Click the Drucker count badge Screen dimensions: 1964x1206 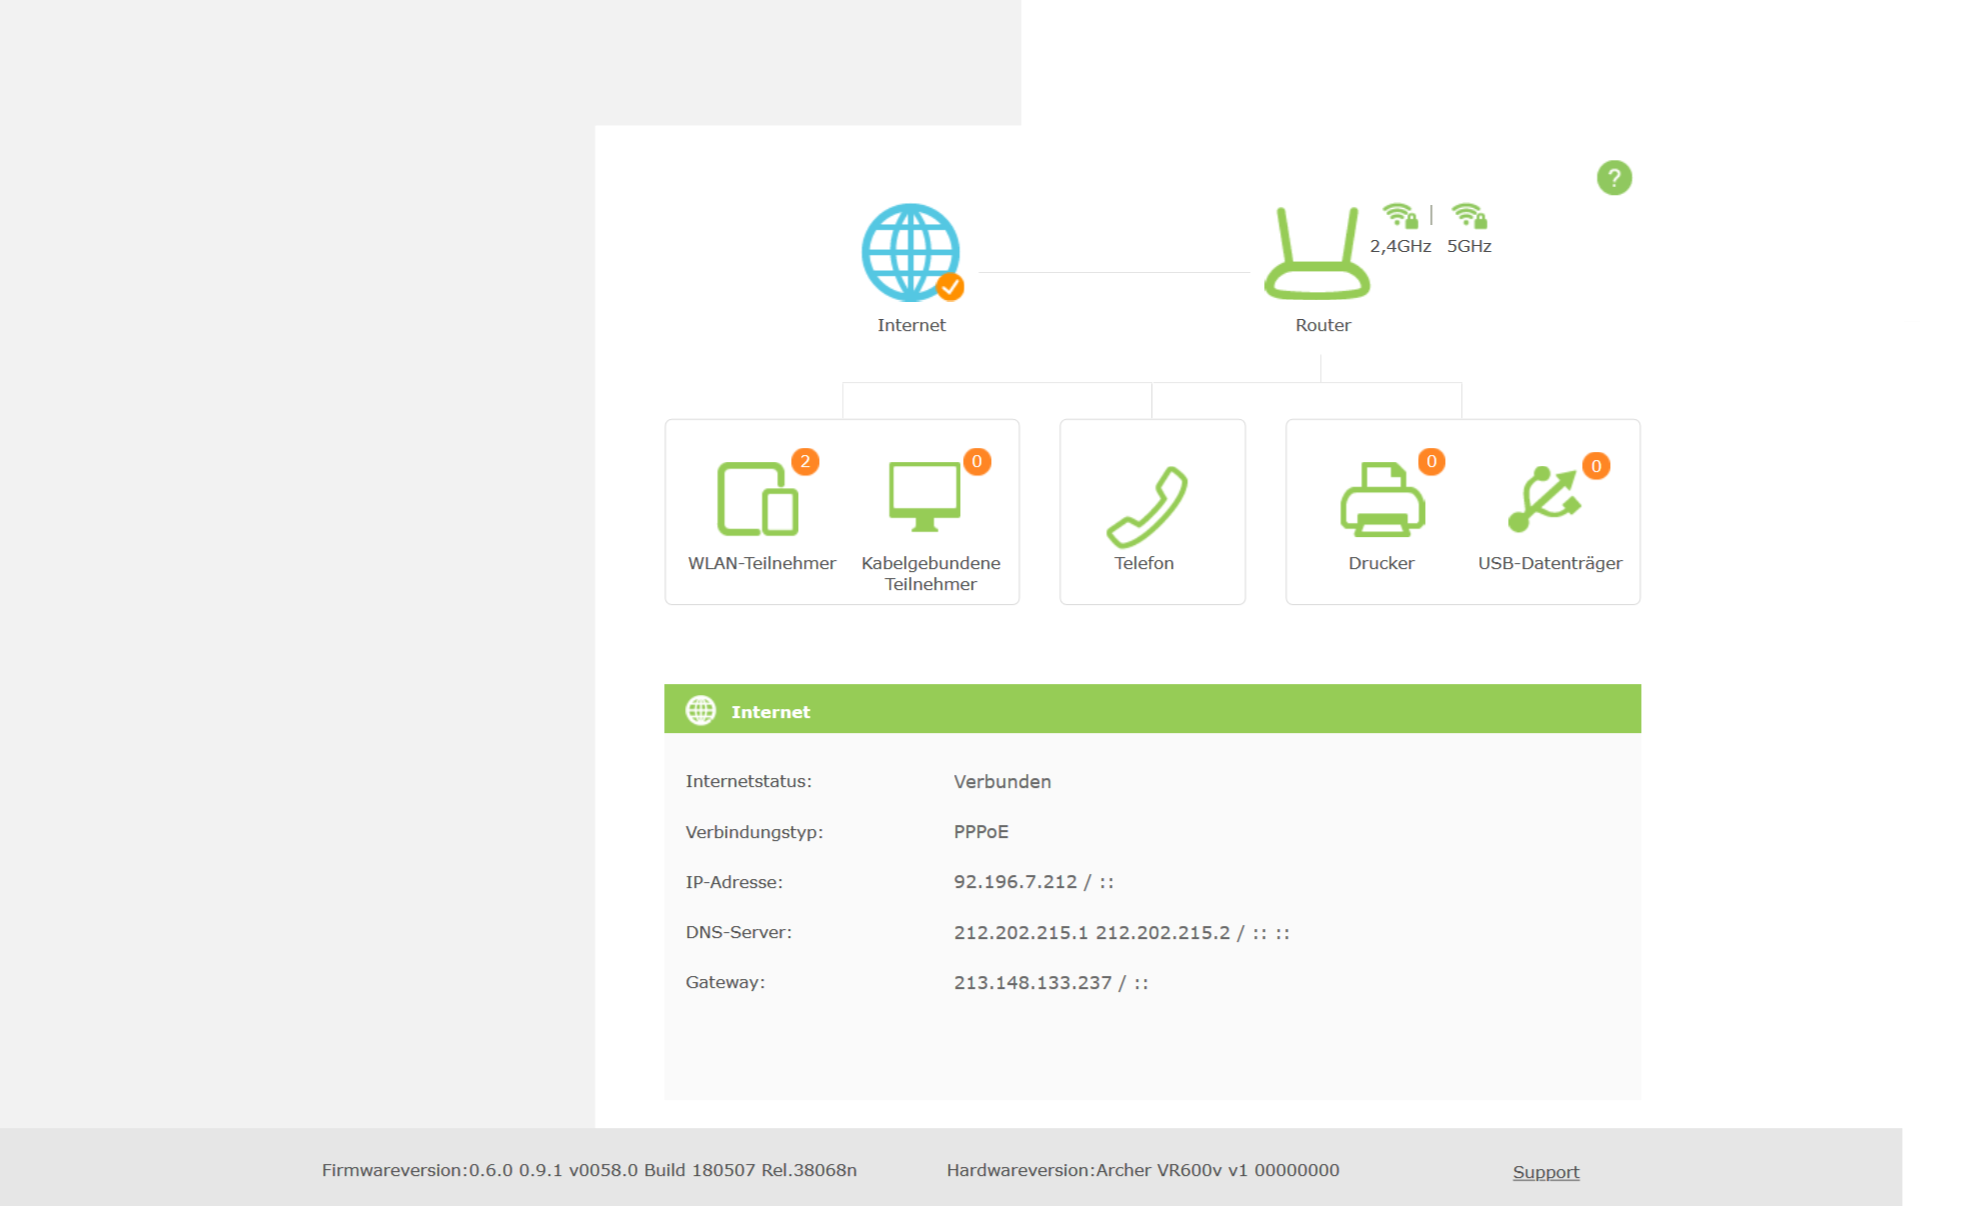point(1431,461)
